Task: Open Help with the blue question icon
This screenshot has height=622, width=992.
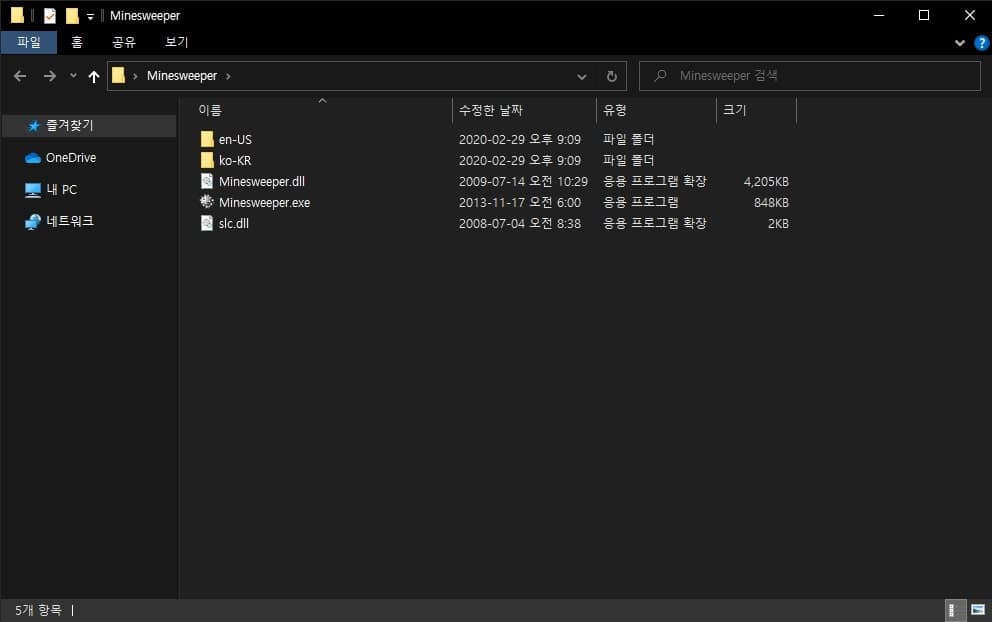Action: [x=982, y=42]
